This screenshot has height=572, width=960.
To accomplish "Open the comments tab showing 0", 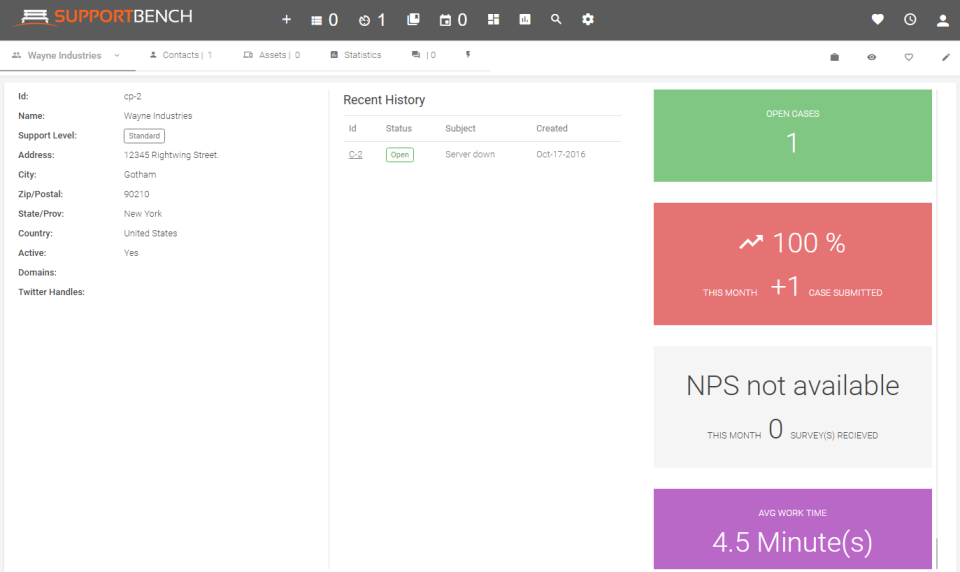I will click(x=424, y=55).
